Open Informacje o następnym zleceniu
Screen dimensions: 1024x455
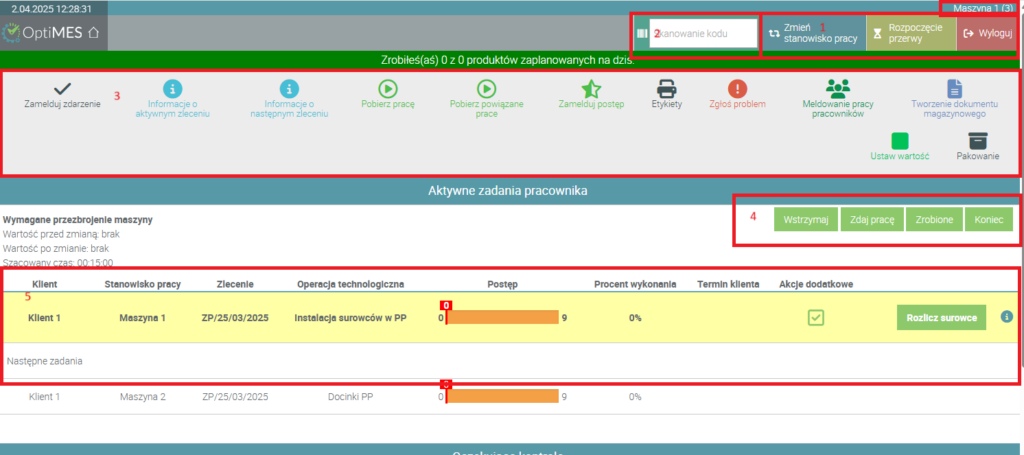(x=289, y=90)
